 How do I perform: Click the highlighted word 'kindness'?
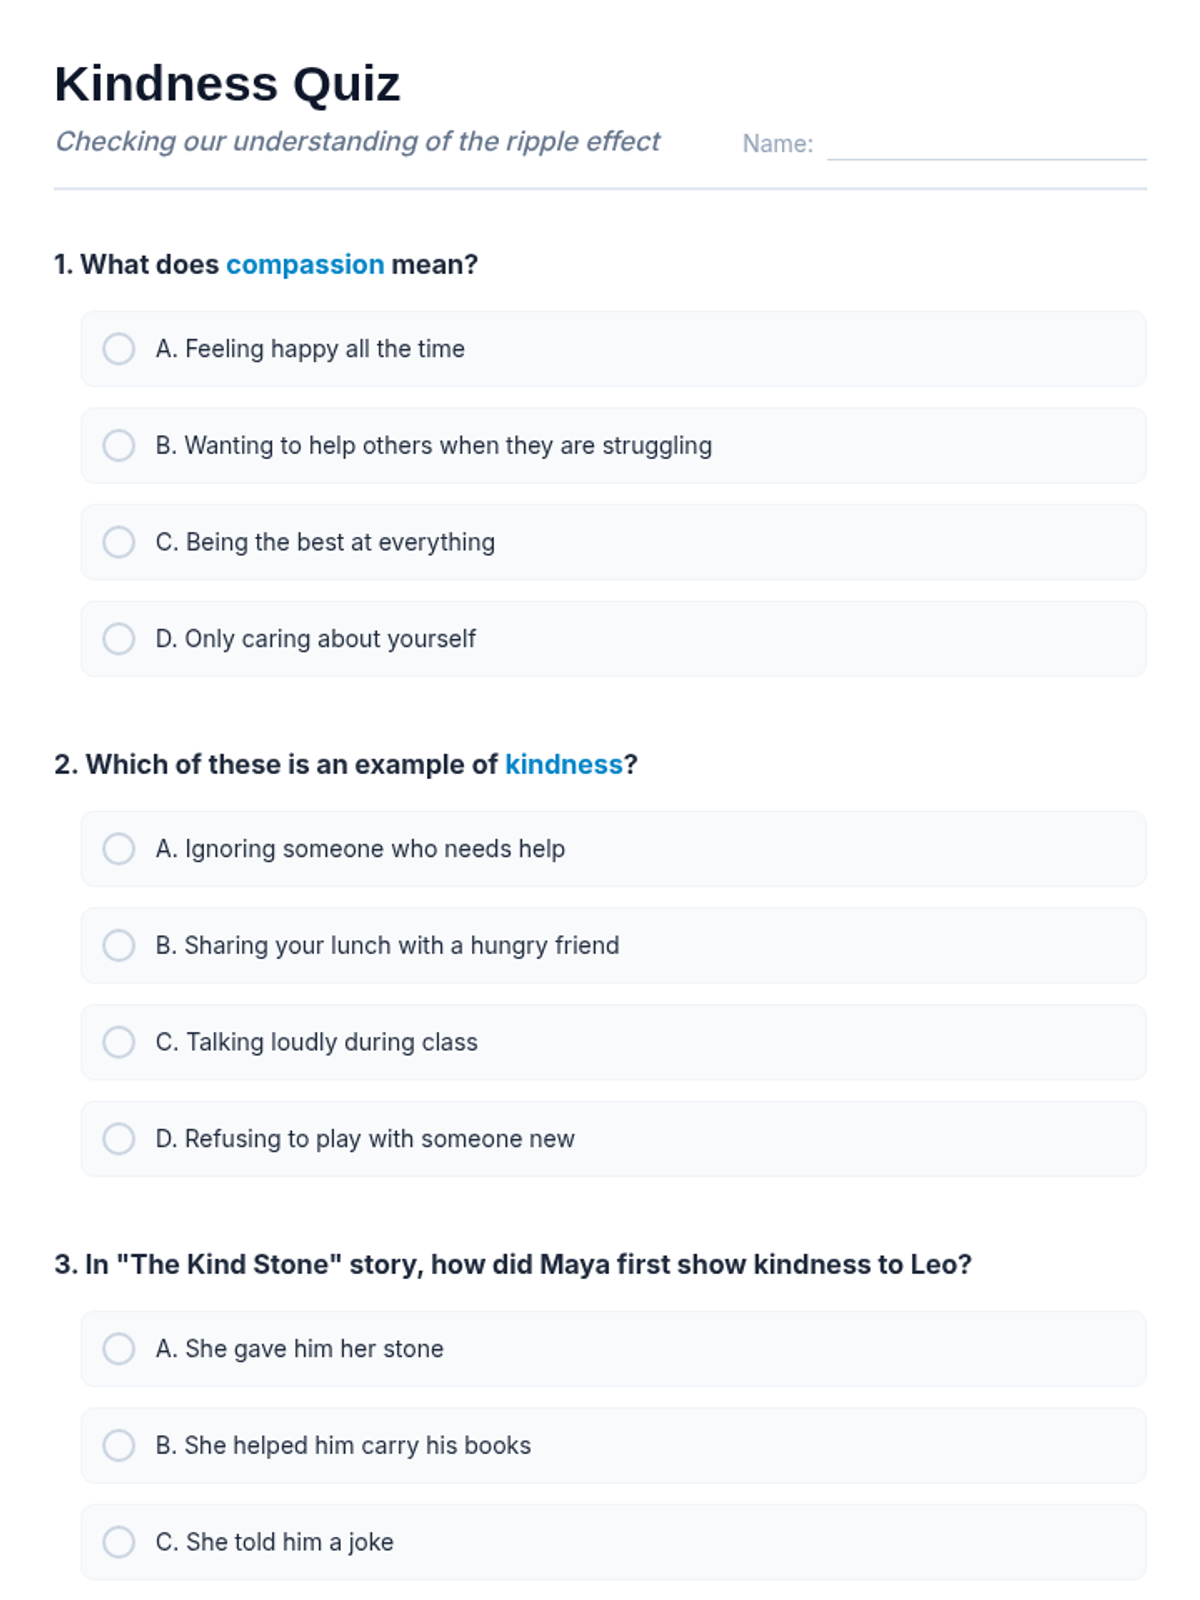pyautogui.click(x=563, y=765)
